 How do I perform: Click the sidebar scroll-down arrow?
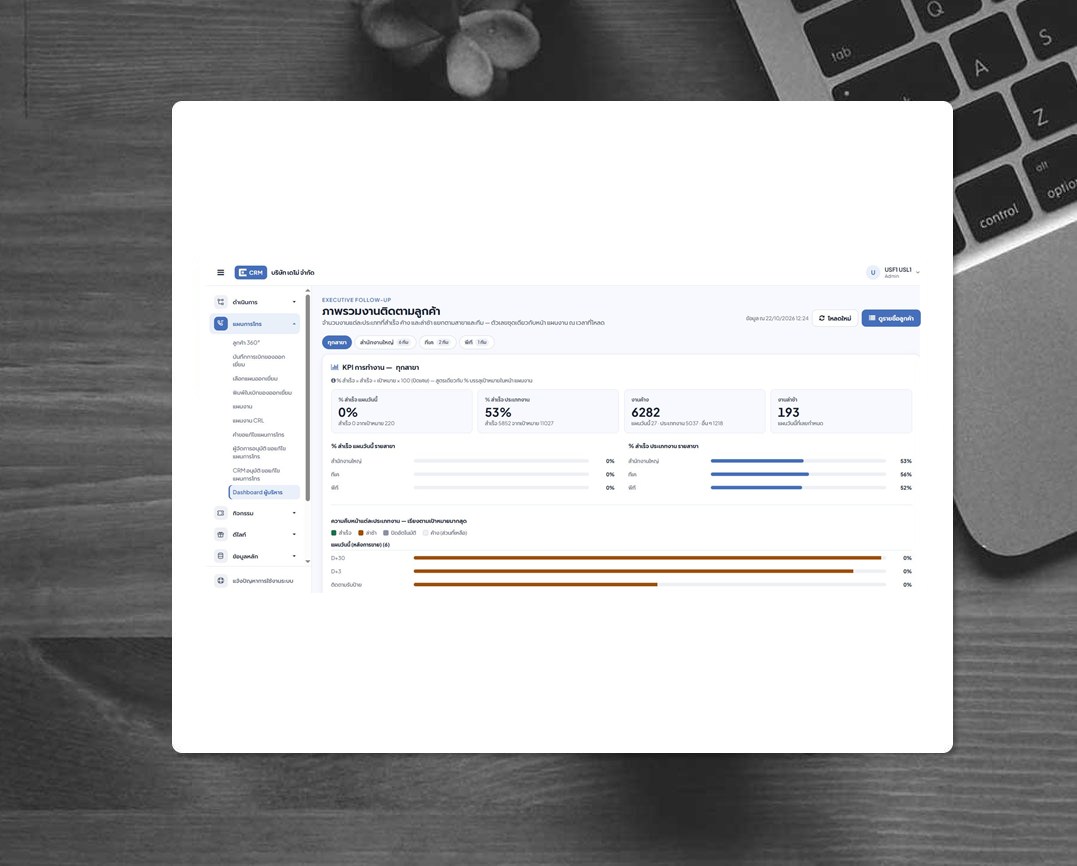pos(308,561)
